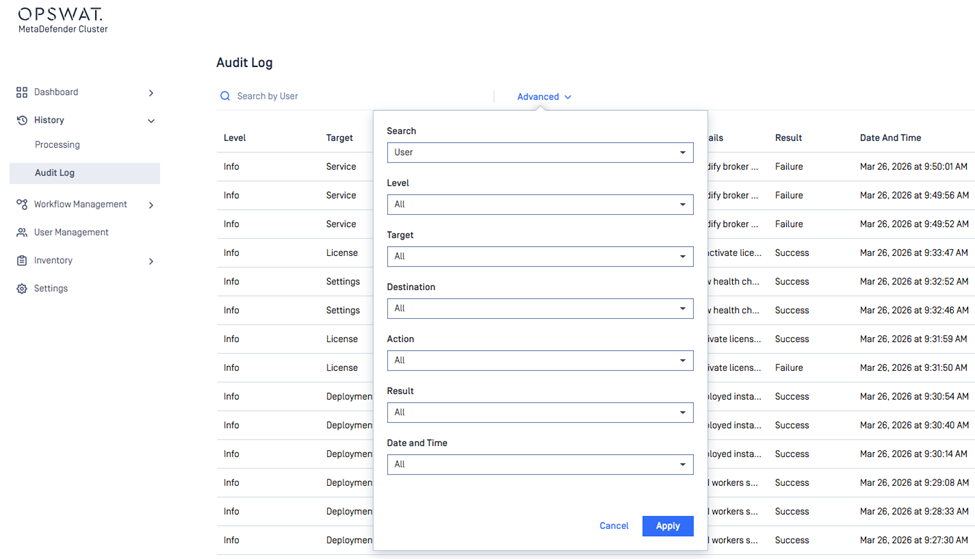Open the Destination filter dropdown
This screenshot has height=559, width=975.
pos(540,308)
